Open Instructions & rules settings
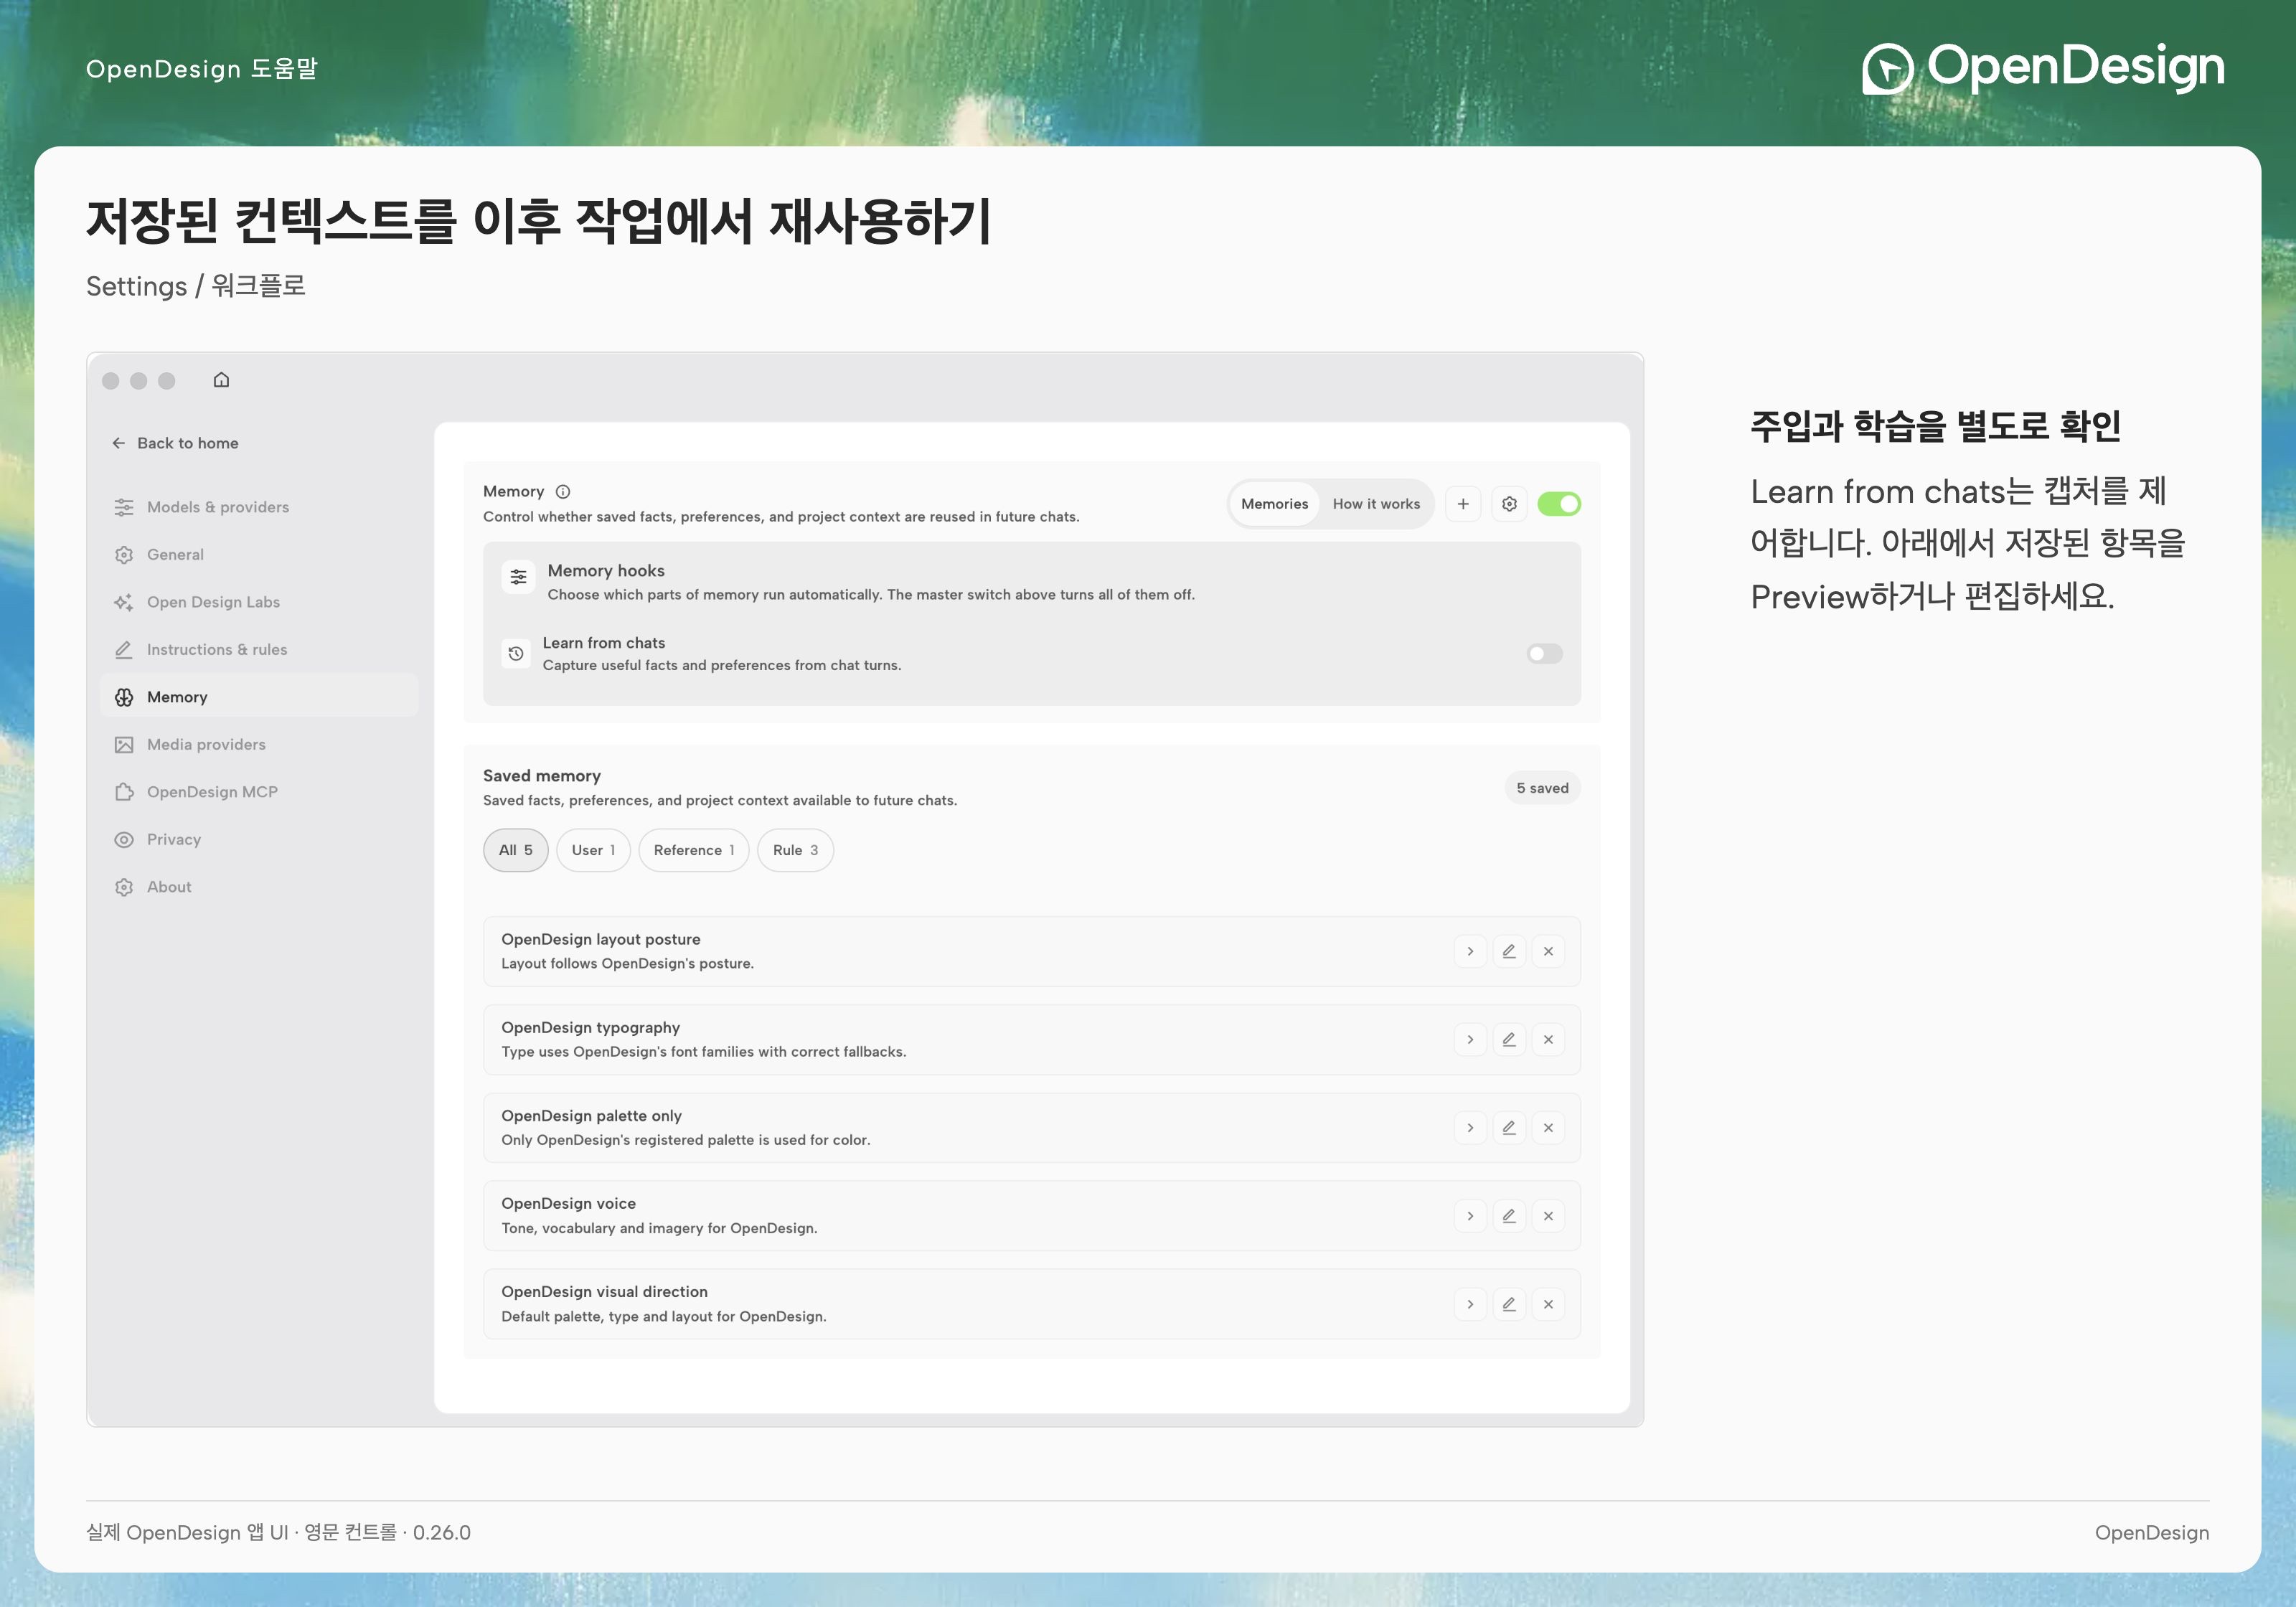The width and height of the screenshot is (2296, 1607). click(x=259, y=649)
